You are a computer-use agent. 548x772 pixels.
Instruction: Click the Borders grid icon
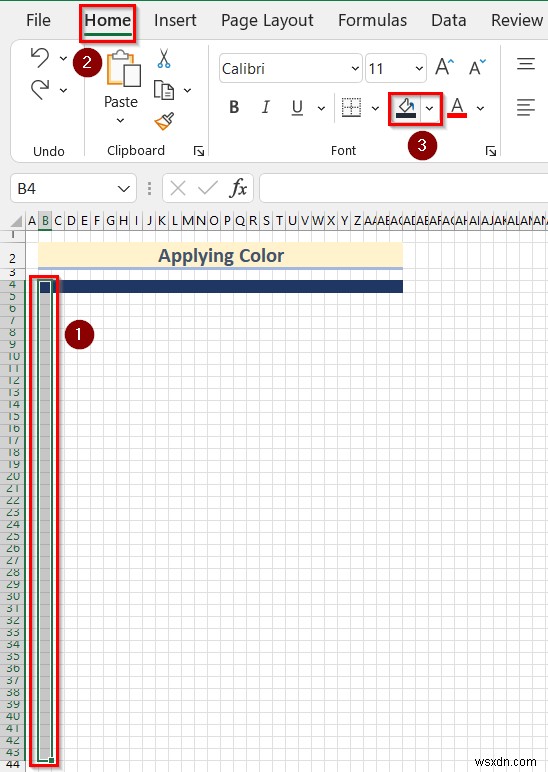(351, 108)
